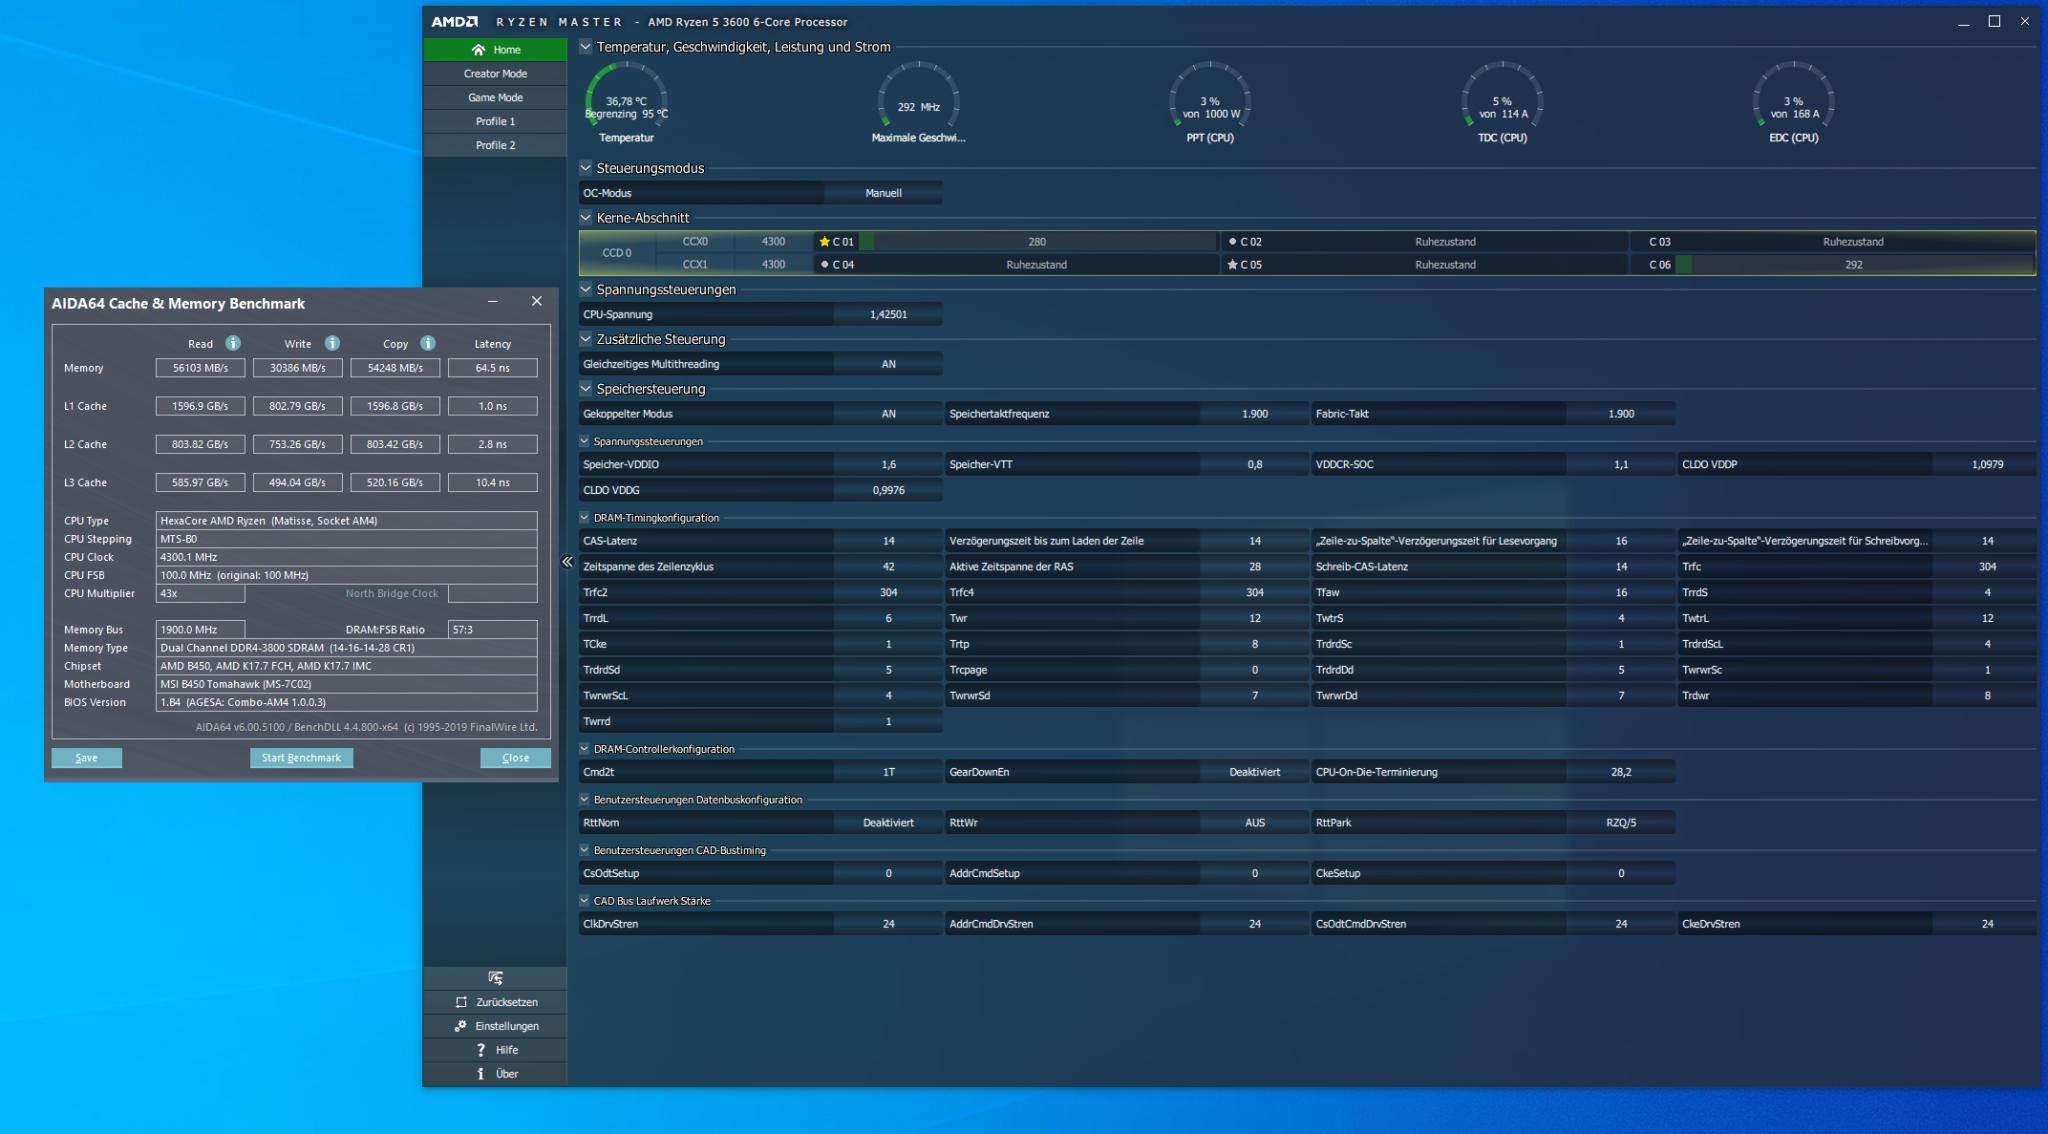Click Start Benchmark in AIDA64
Image resolution: width=2048 pixels, height=1134 pixels.
pos(301,758)
